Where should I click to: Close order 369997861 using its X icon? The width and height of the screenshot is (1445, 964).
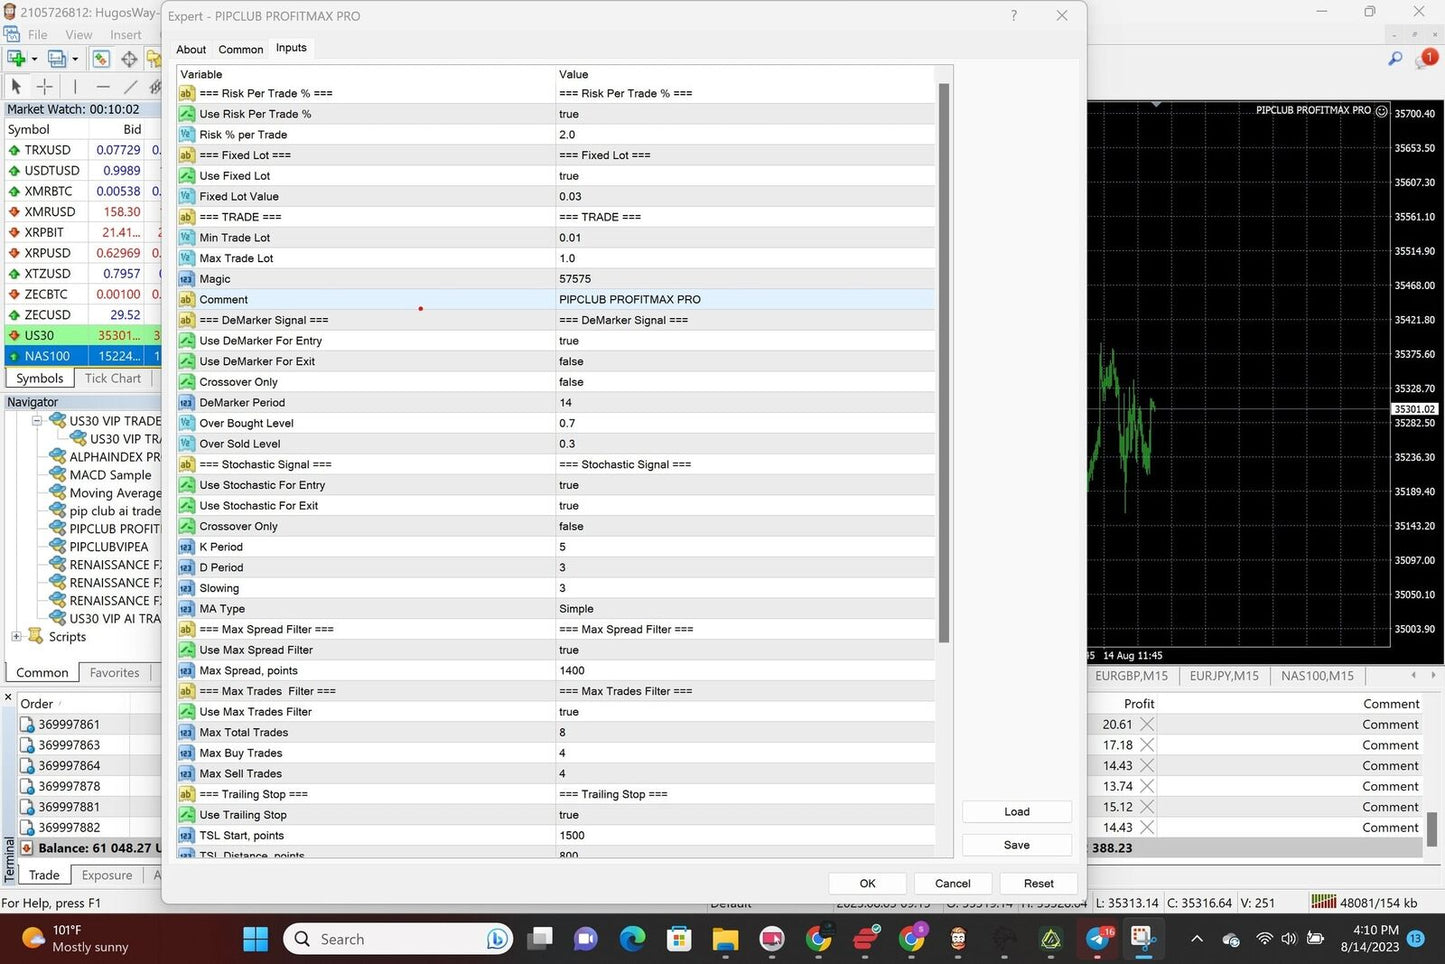(1147, 725)
